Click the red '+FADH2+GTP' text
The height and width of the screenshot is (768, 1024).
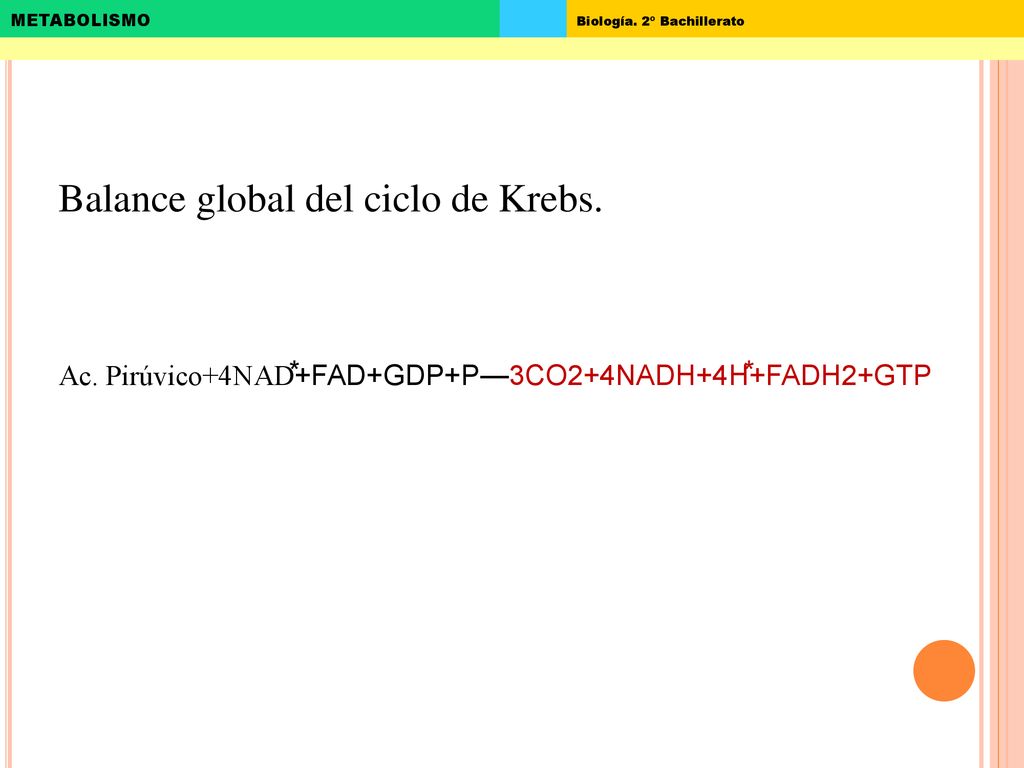click(x=841, y=376)
